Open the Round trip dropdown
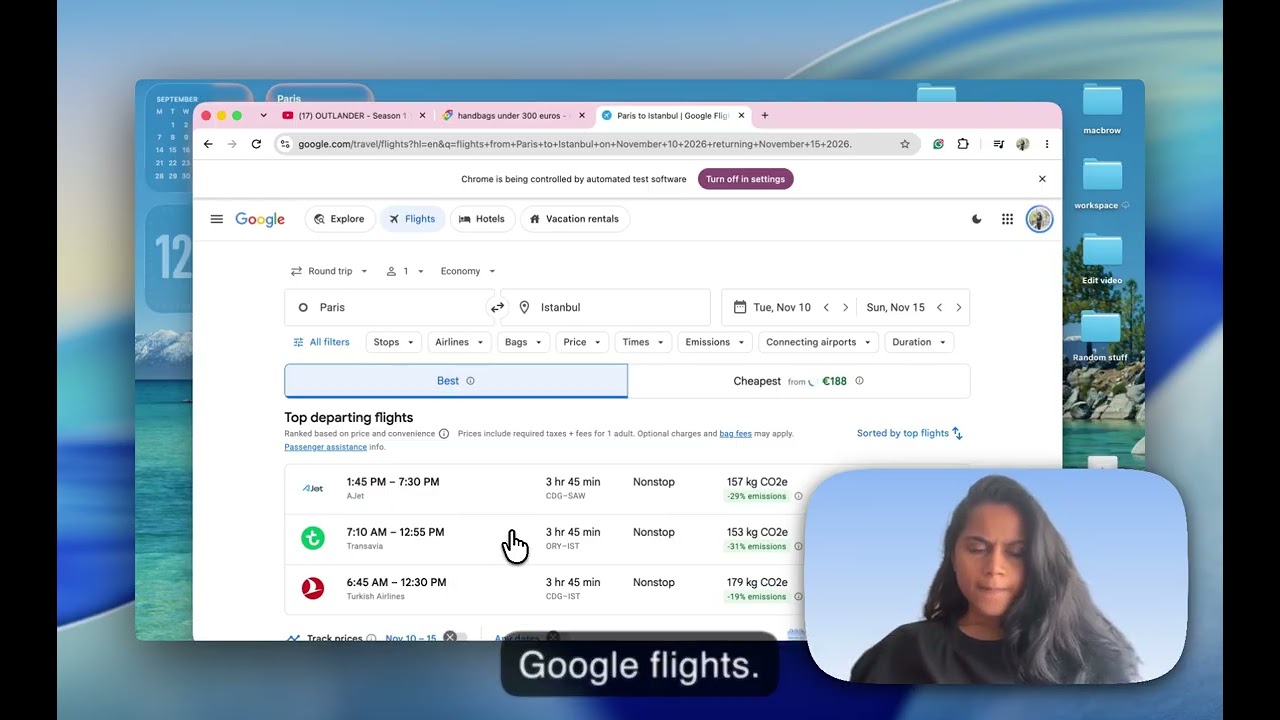The height and width of the screenshot is (720, 1280). coord(329,271)
